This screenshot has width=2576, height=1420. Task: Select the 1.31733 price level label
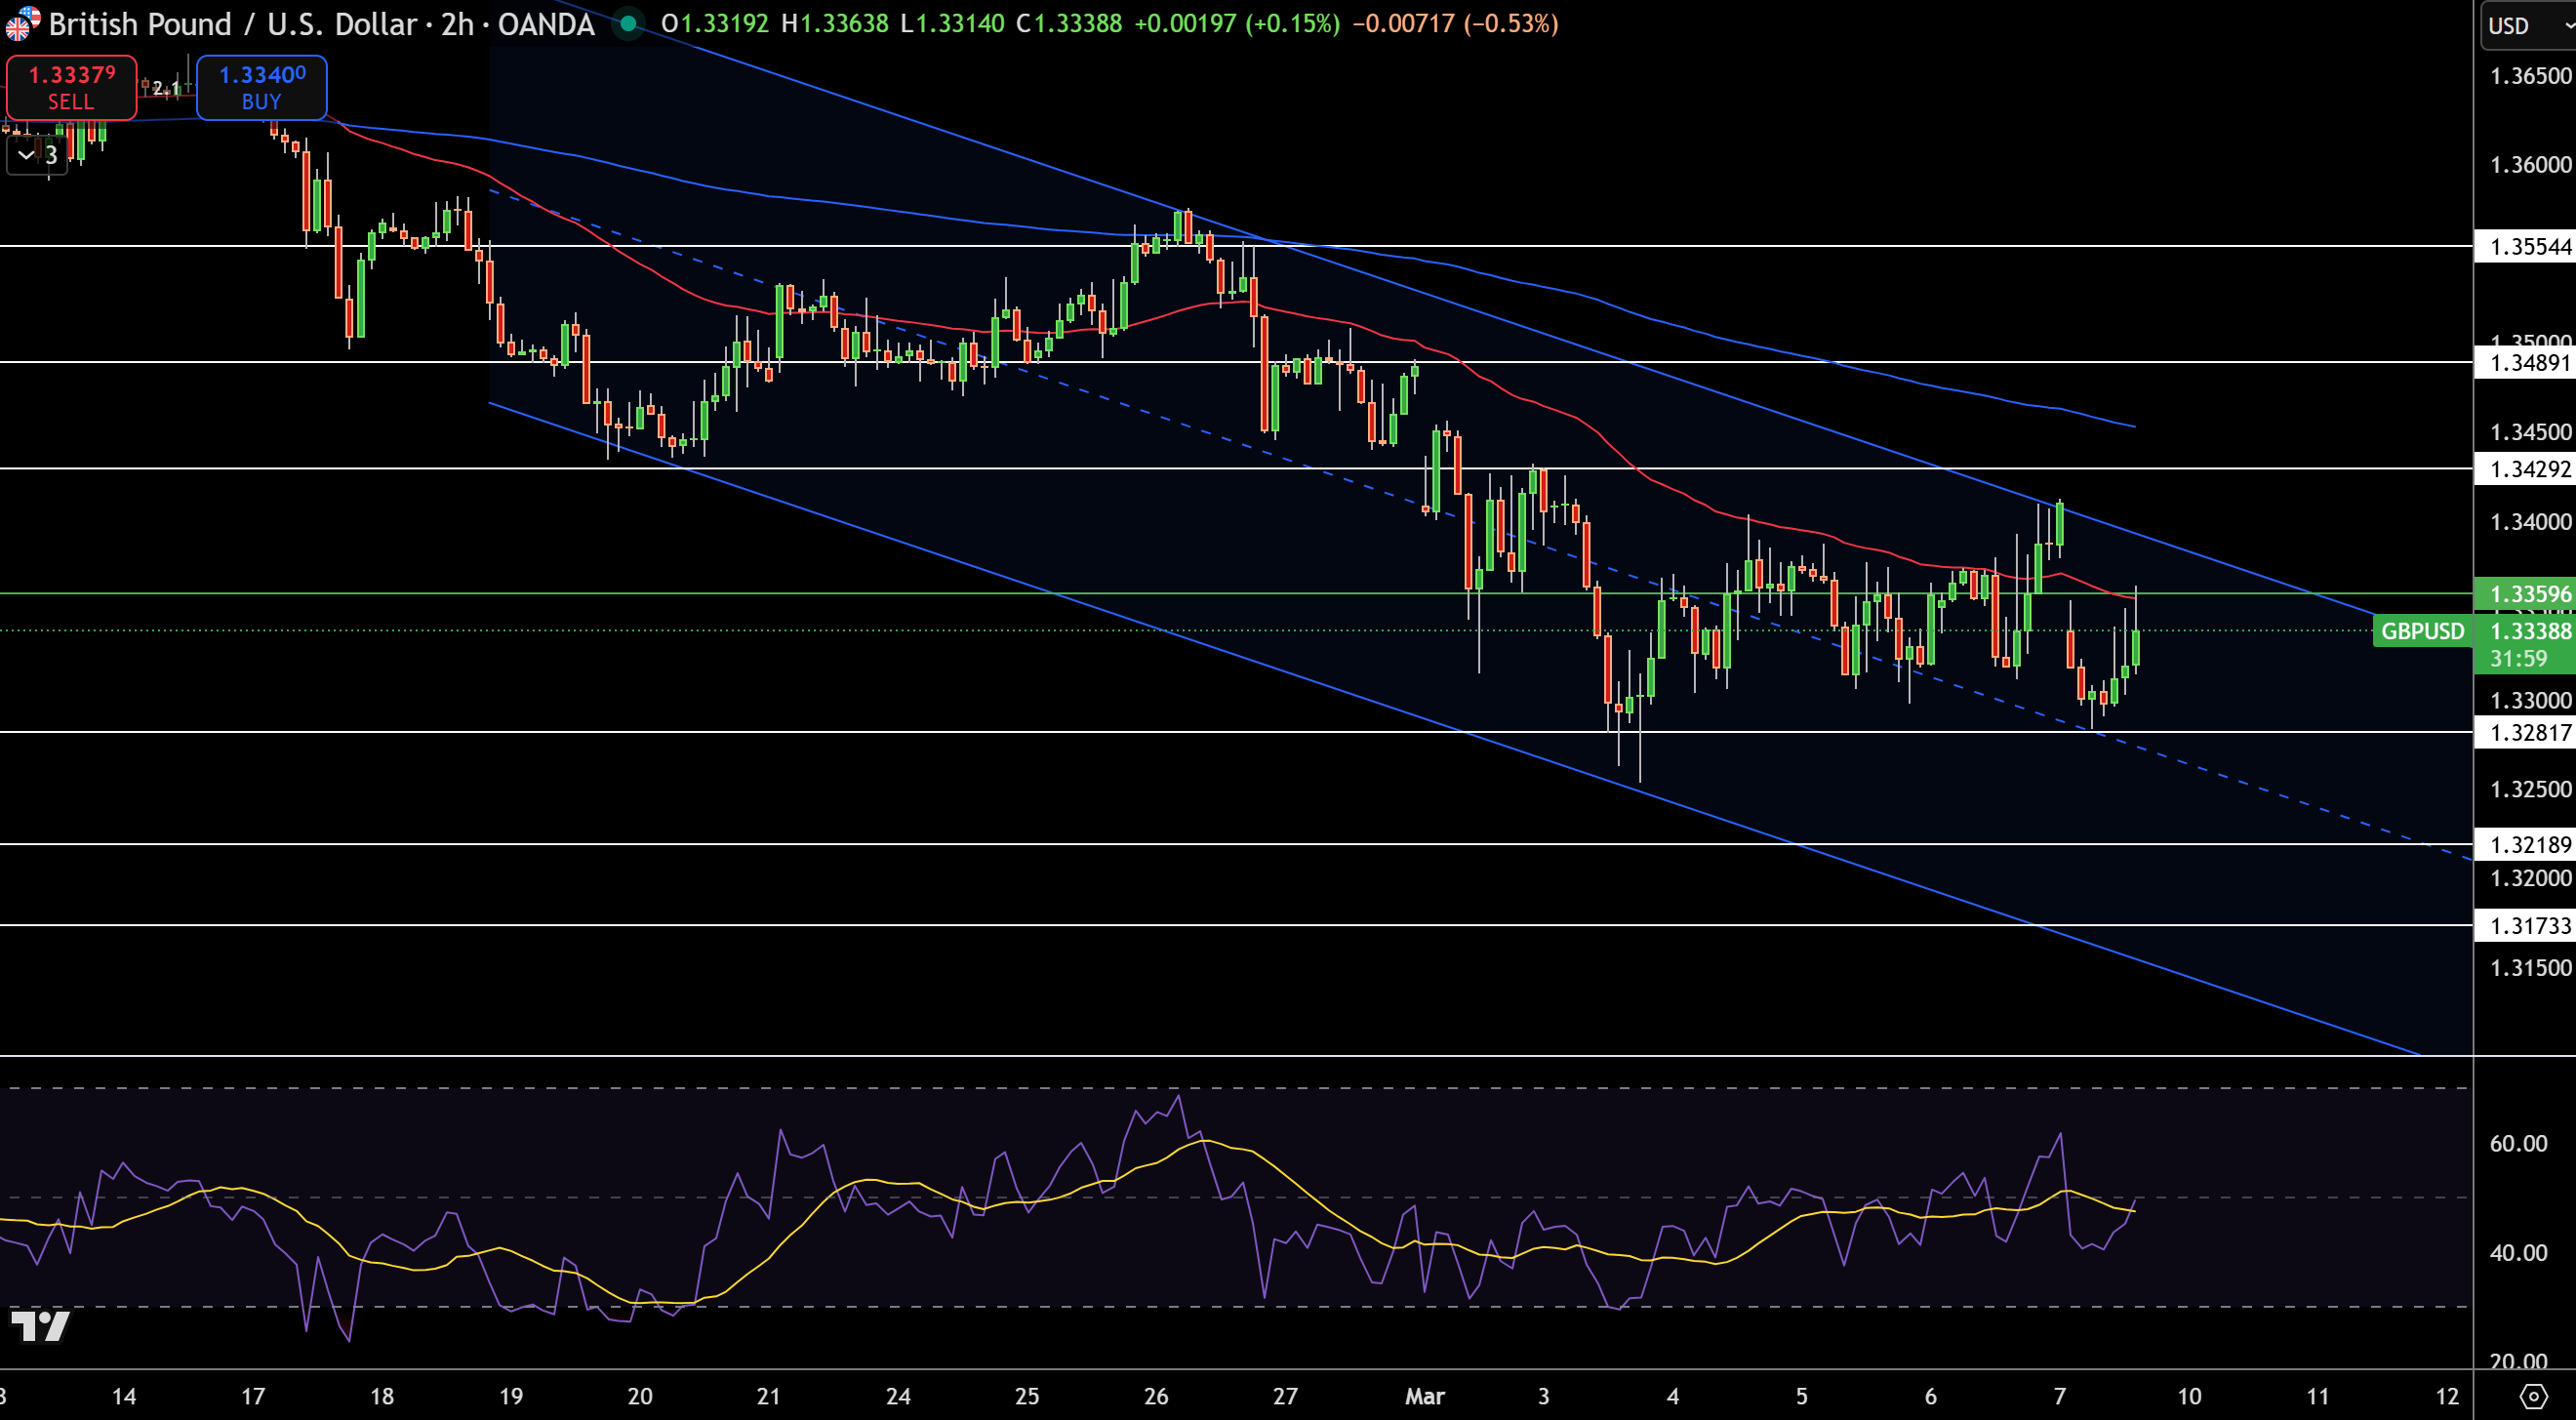2524,926
